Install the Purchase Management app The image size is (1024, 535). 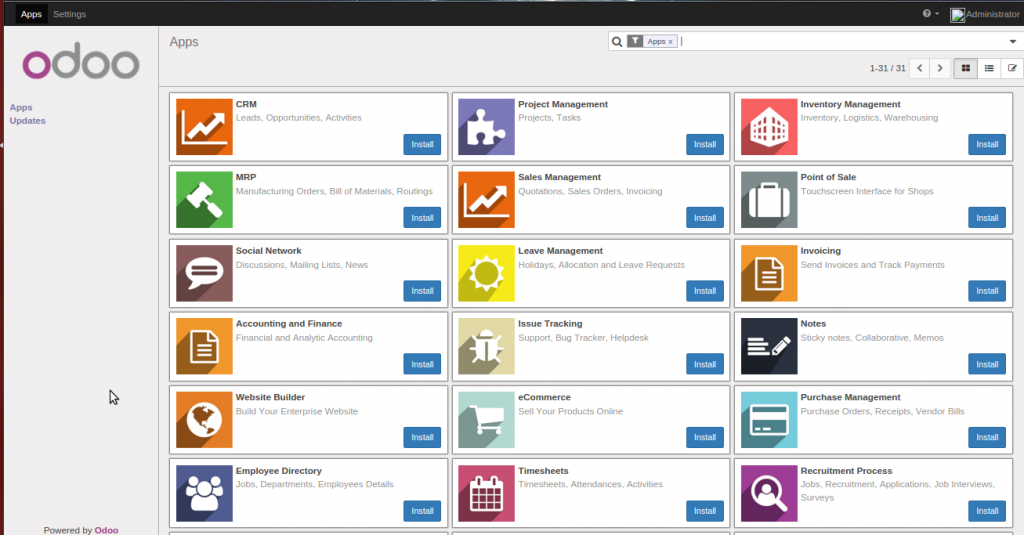(x=987, y=437)
